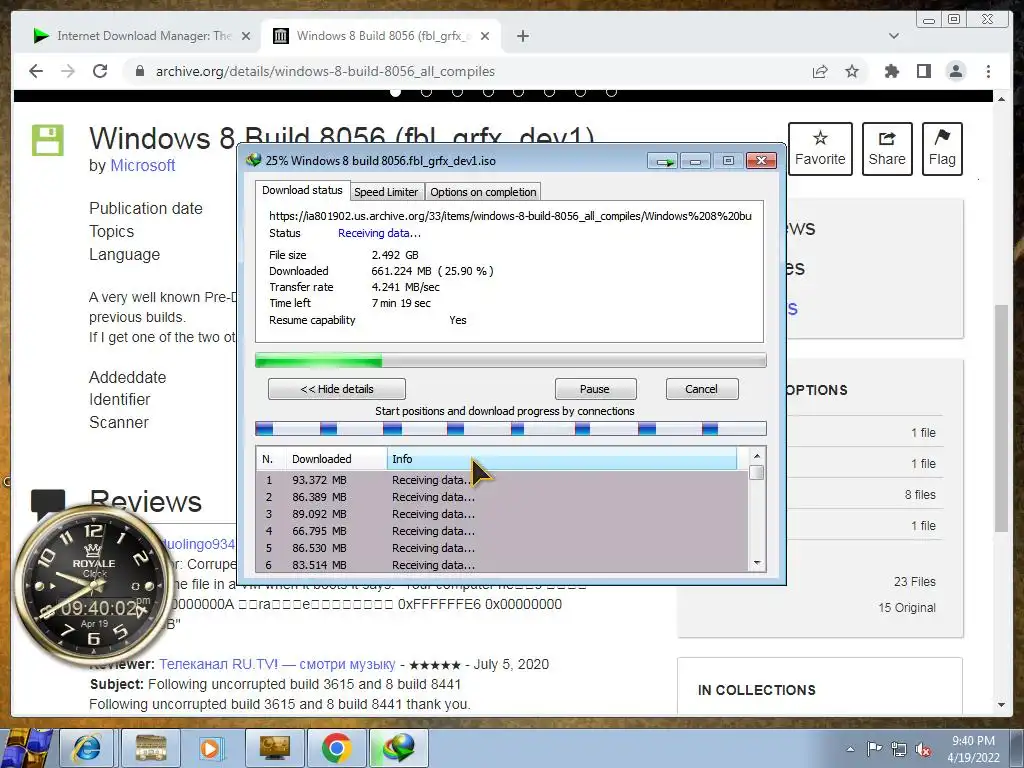Open Chrome extensions puzzle icon

(x=891, y=71)
